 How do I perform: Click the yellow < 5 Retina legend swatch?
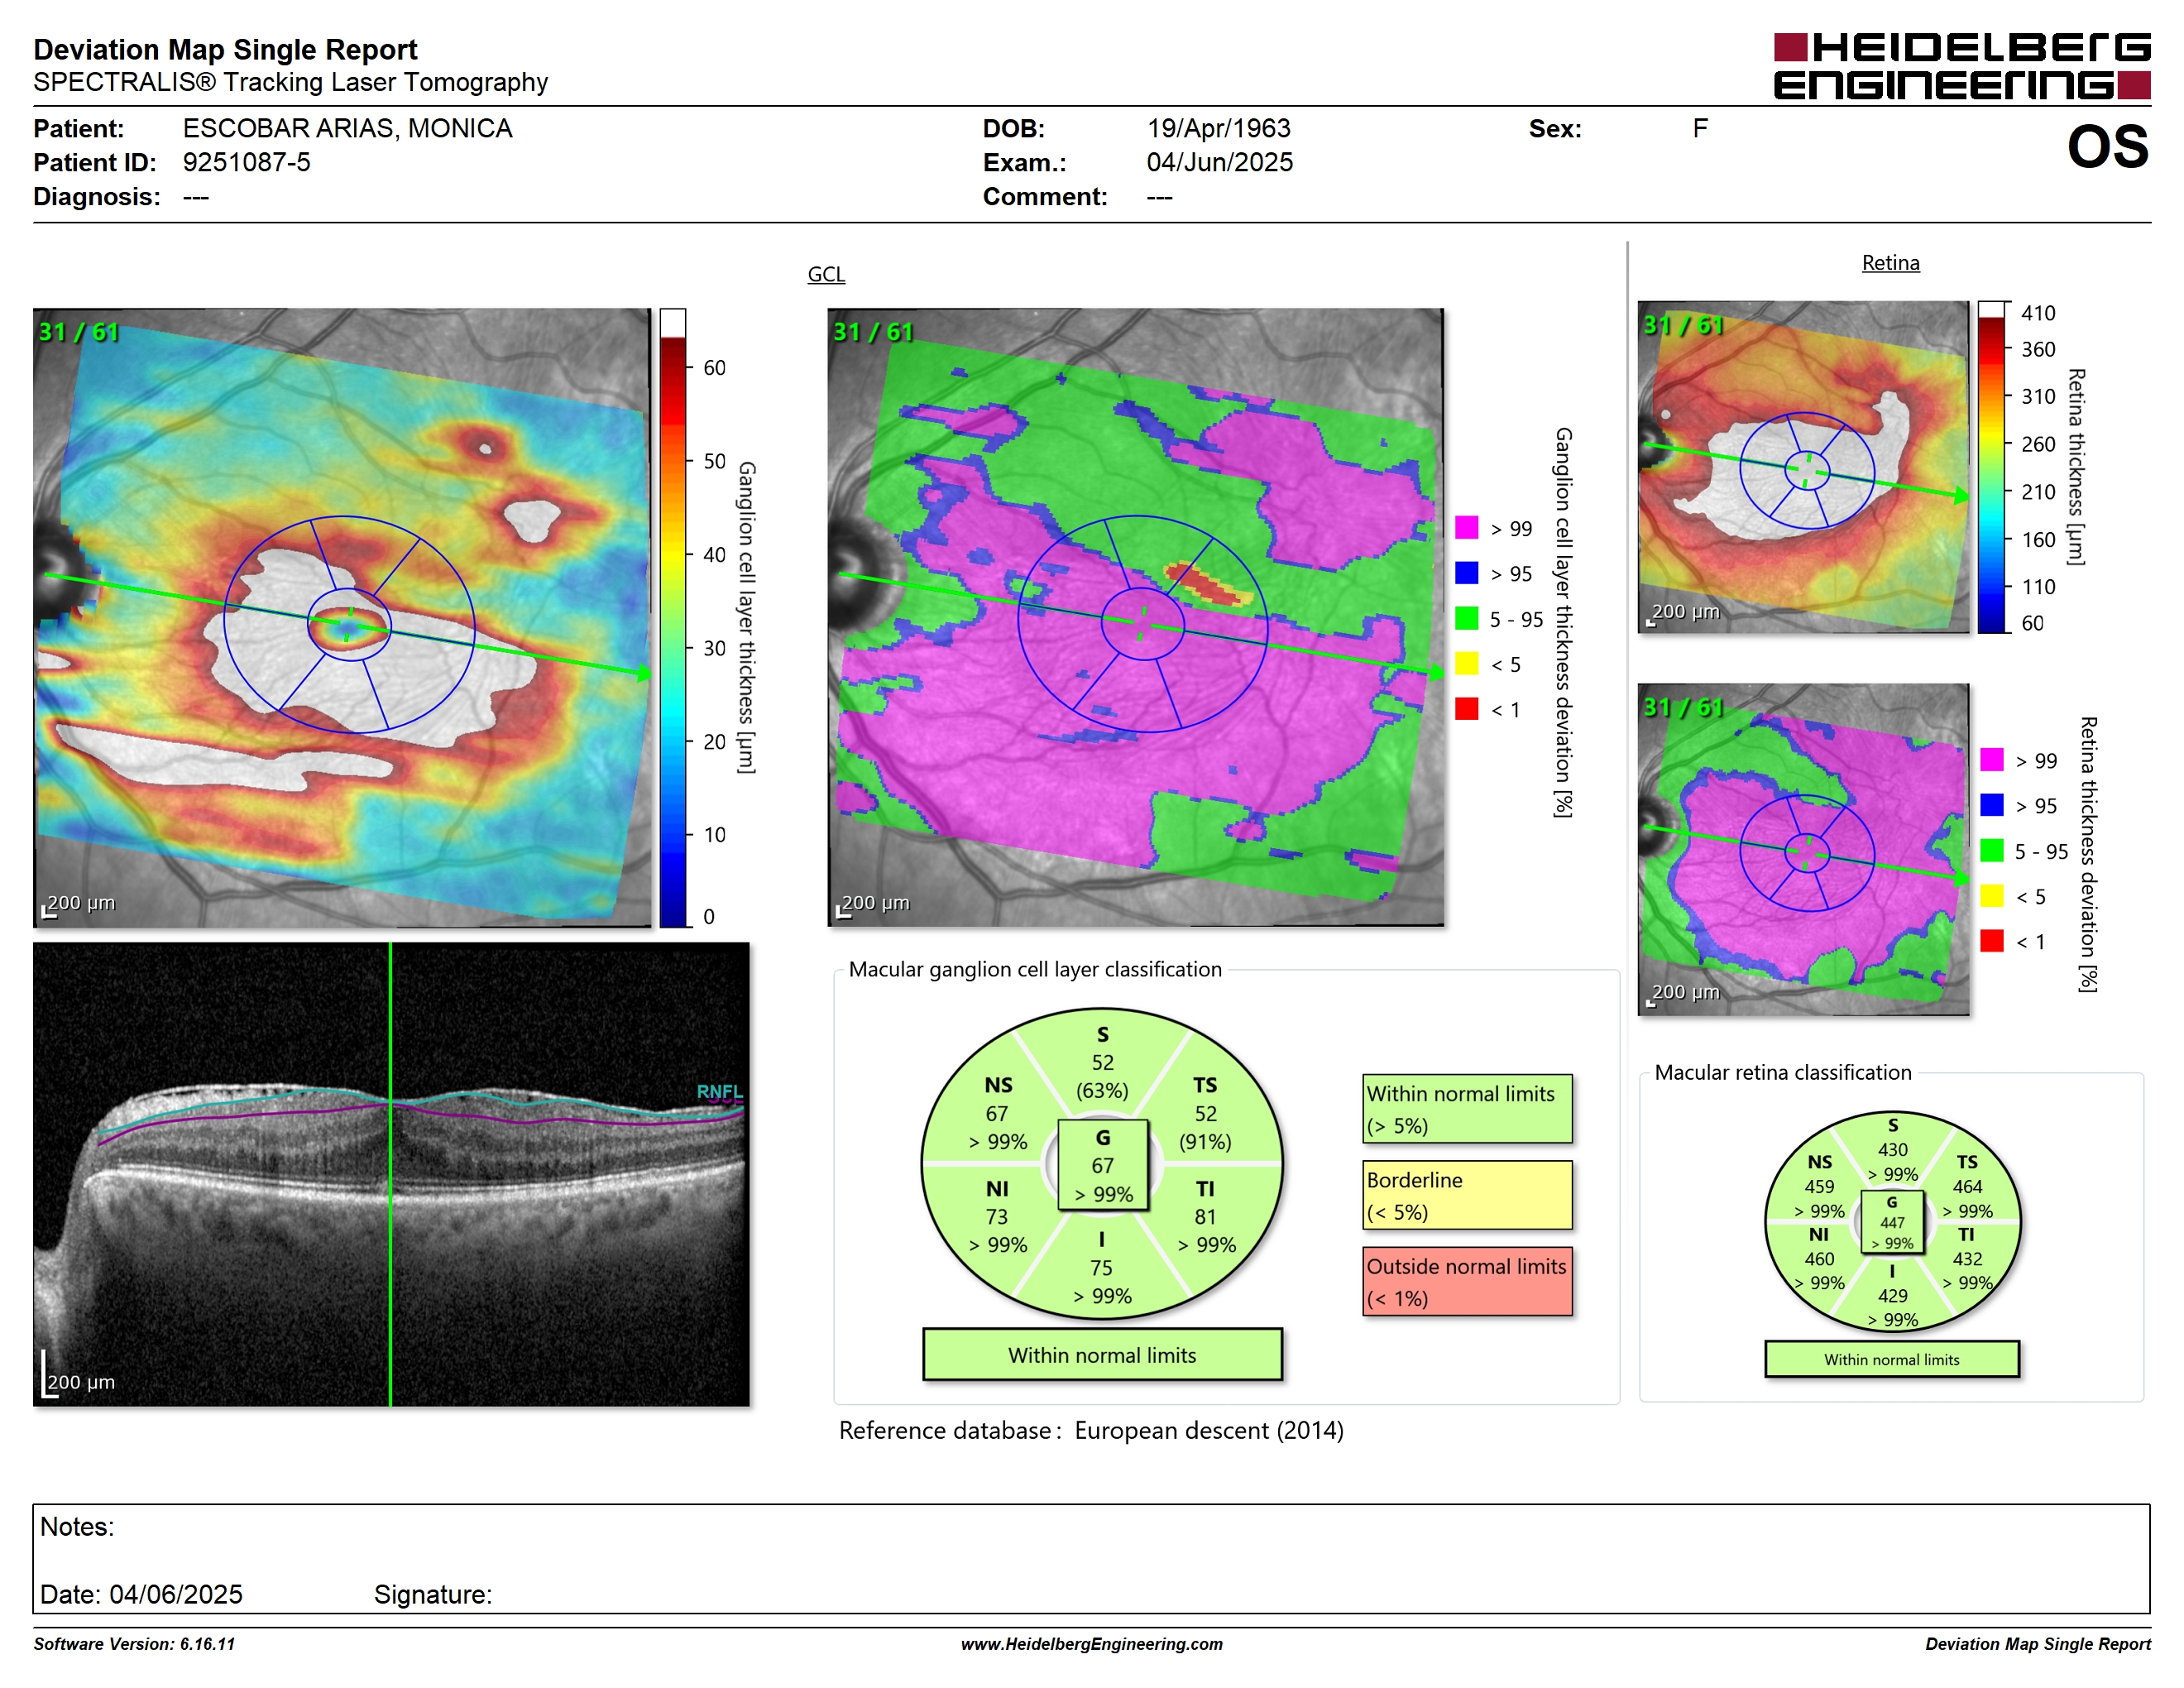click(x=1991, y=895)
